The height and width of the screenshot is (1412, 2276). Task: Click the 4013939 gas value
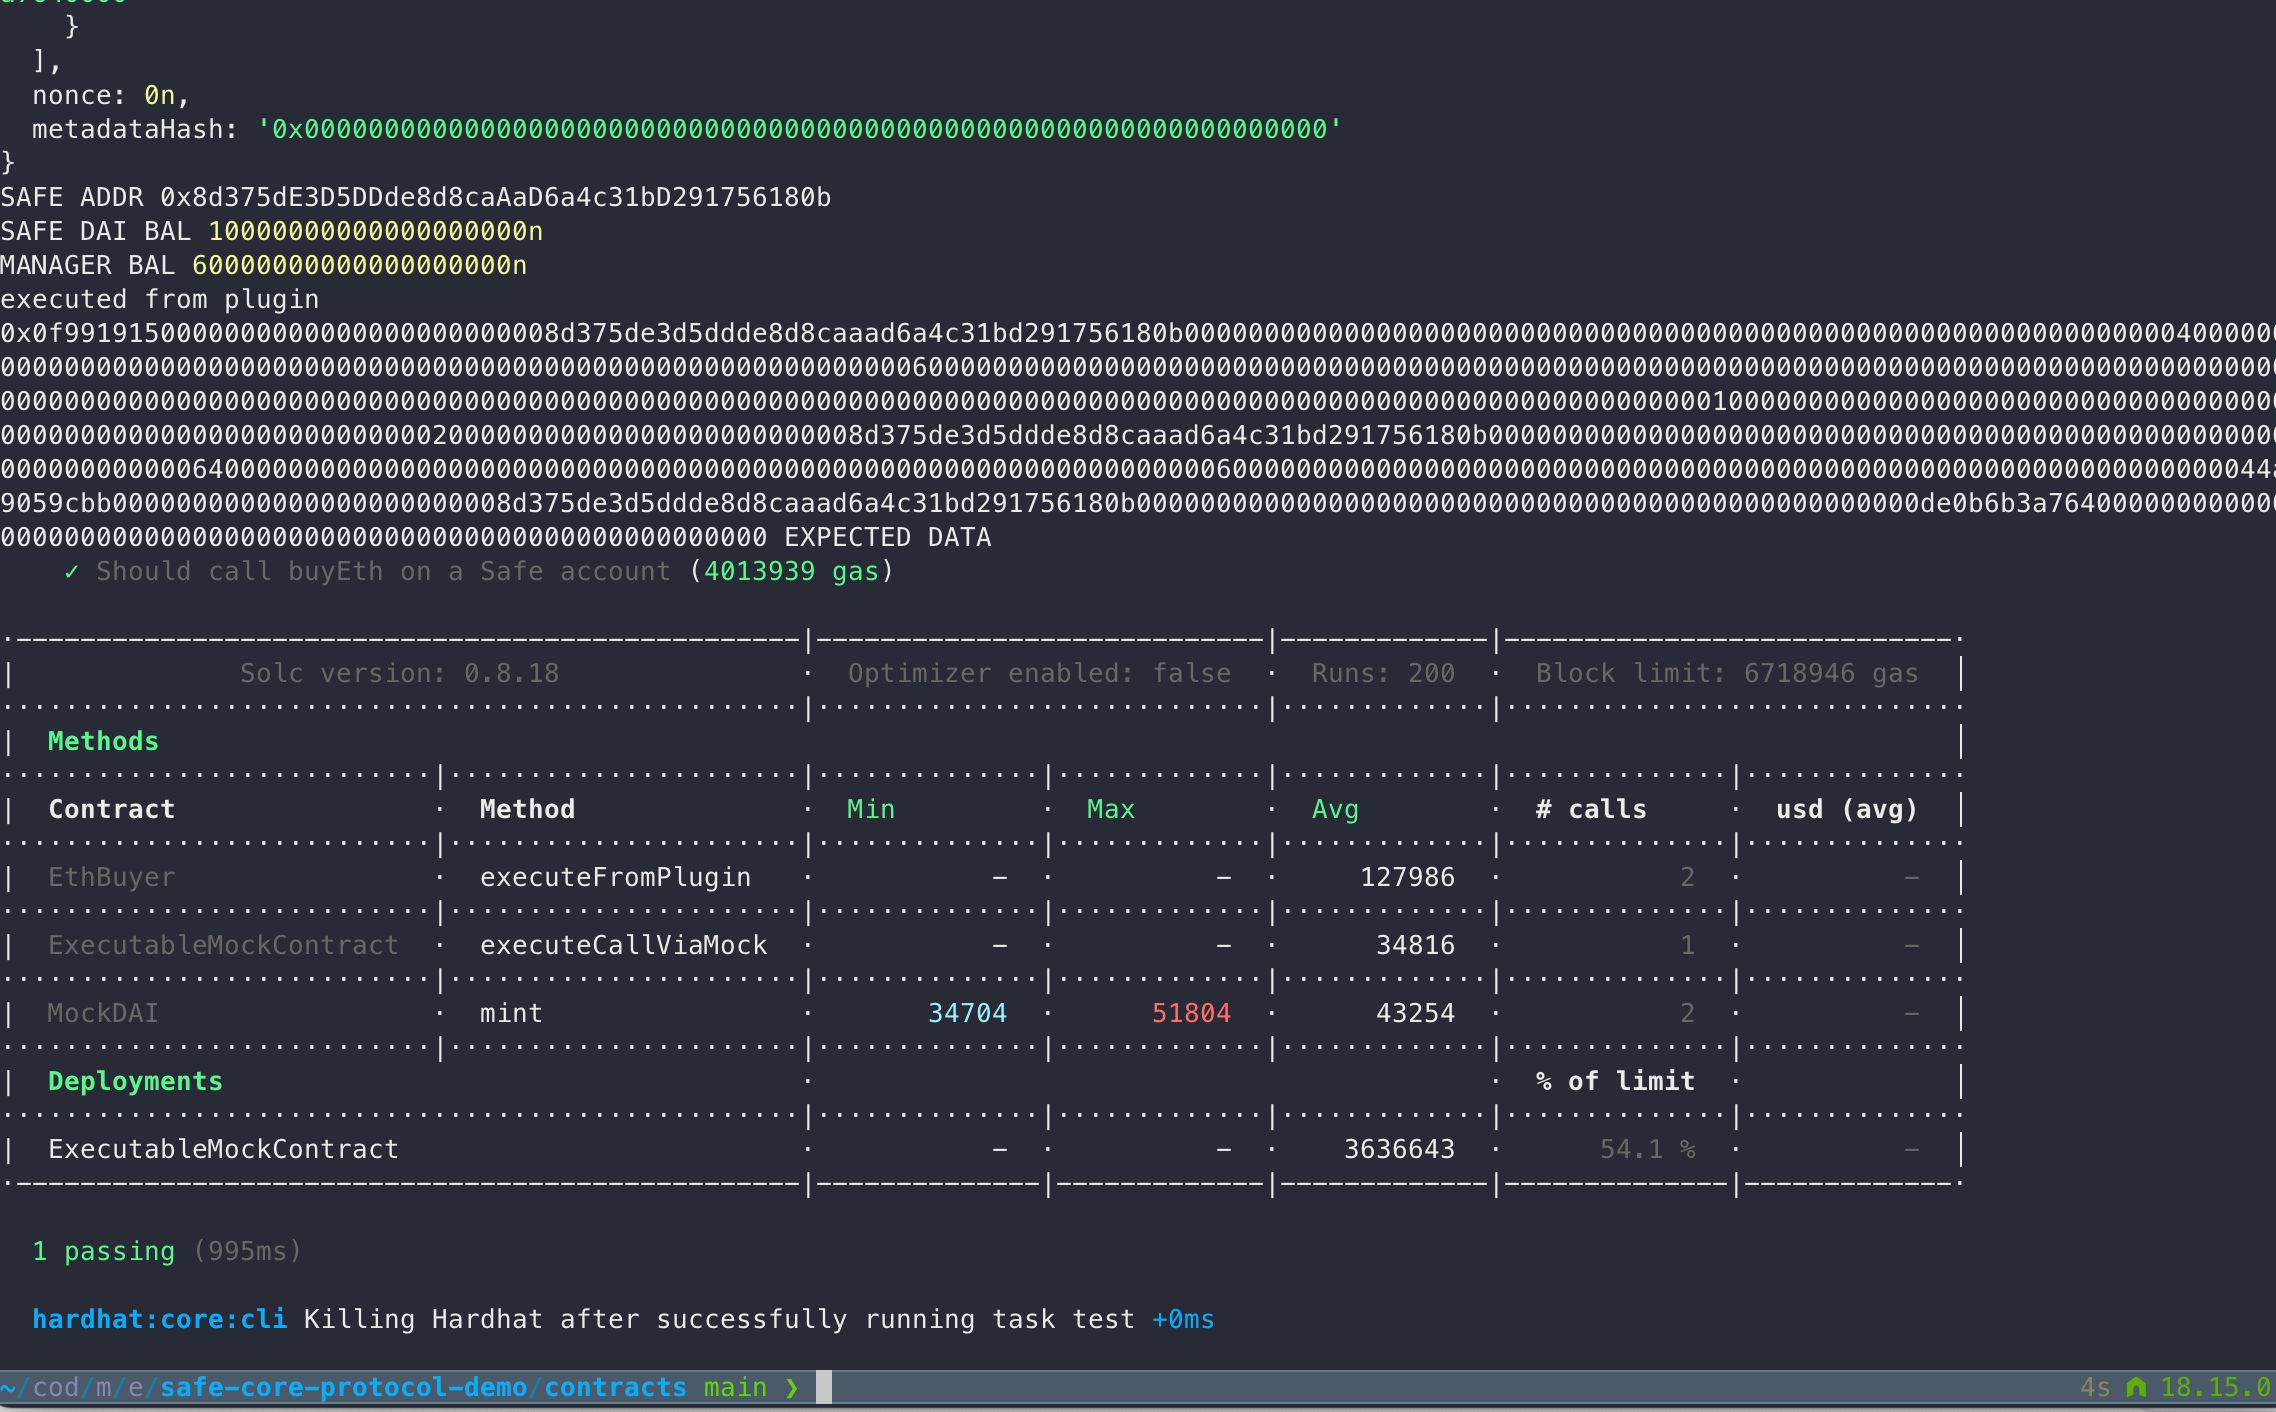coord(791,571)
